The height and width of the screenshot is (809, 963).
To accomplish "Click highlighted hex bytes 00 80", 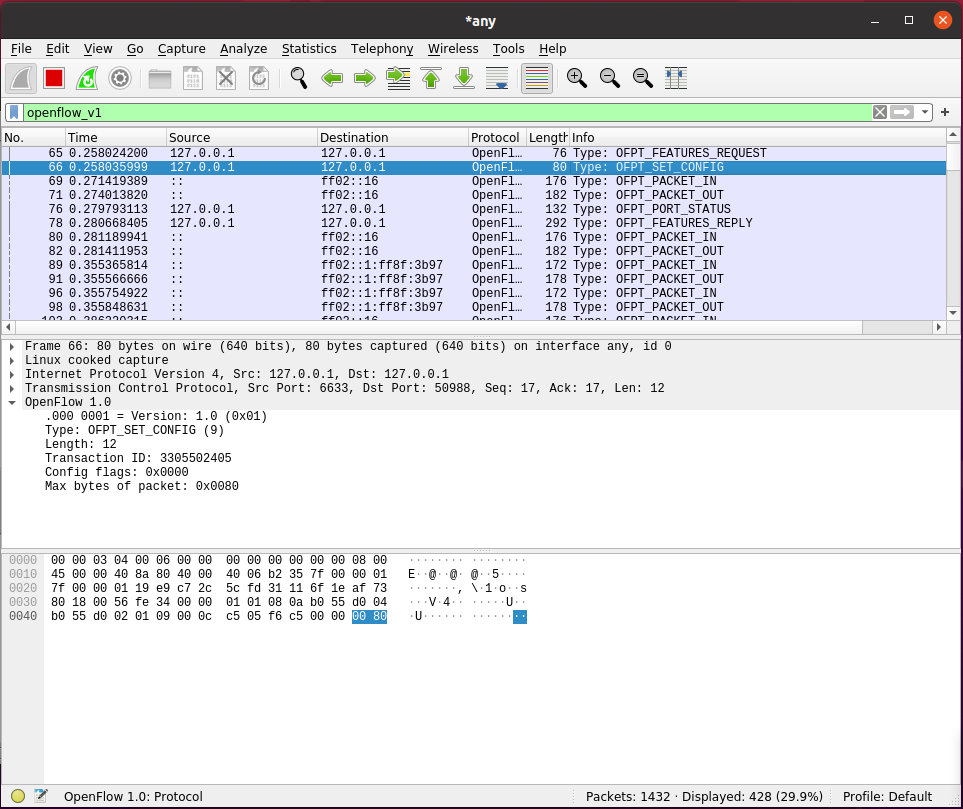I will (369, 616).
